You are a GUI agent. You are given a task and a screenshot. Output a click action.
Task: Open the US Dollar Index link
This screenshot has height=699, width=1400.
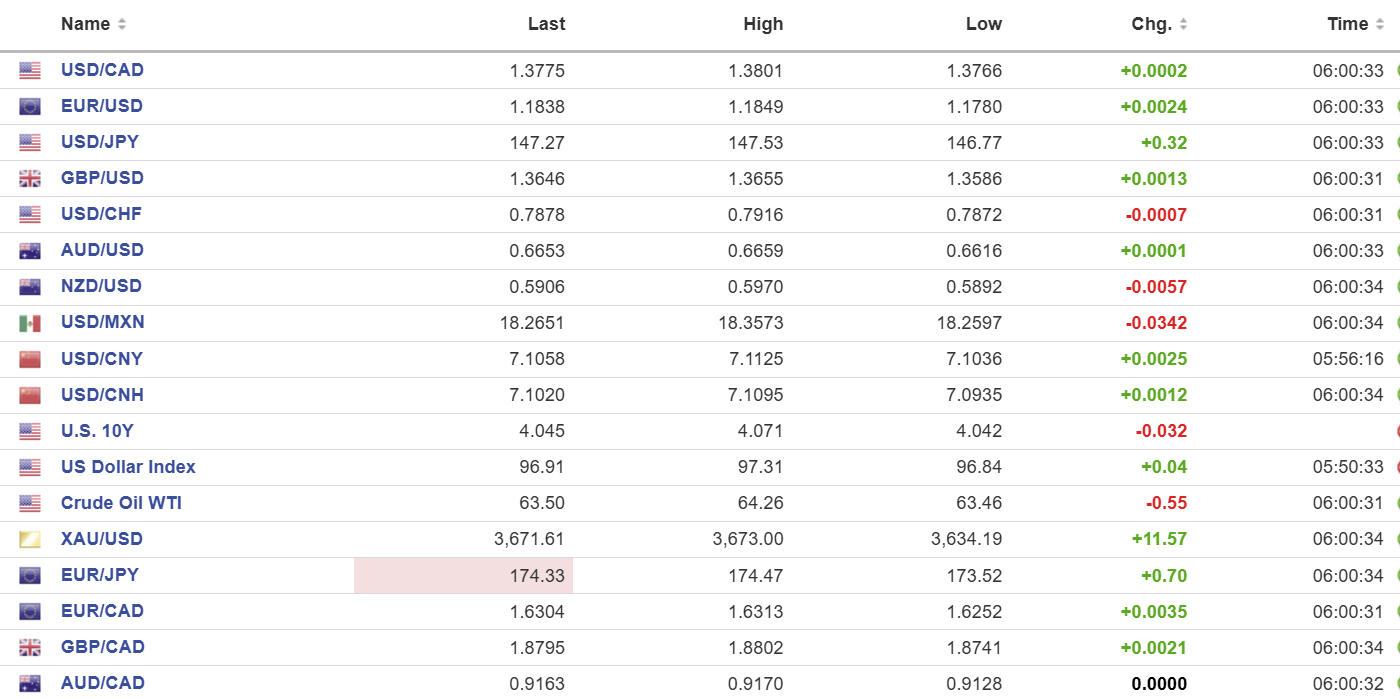click(128, 466)
